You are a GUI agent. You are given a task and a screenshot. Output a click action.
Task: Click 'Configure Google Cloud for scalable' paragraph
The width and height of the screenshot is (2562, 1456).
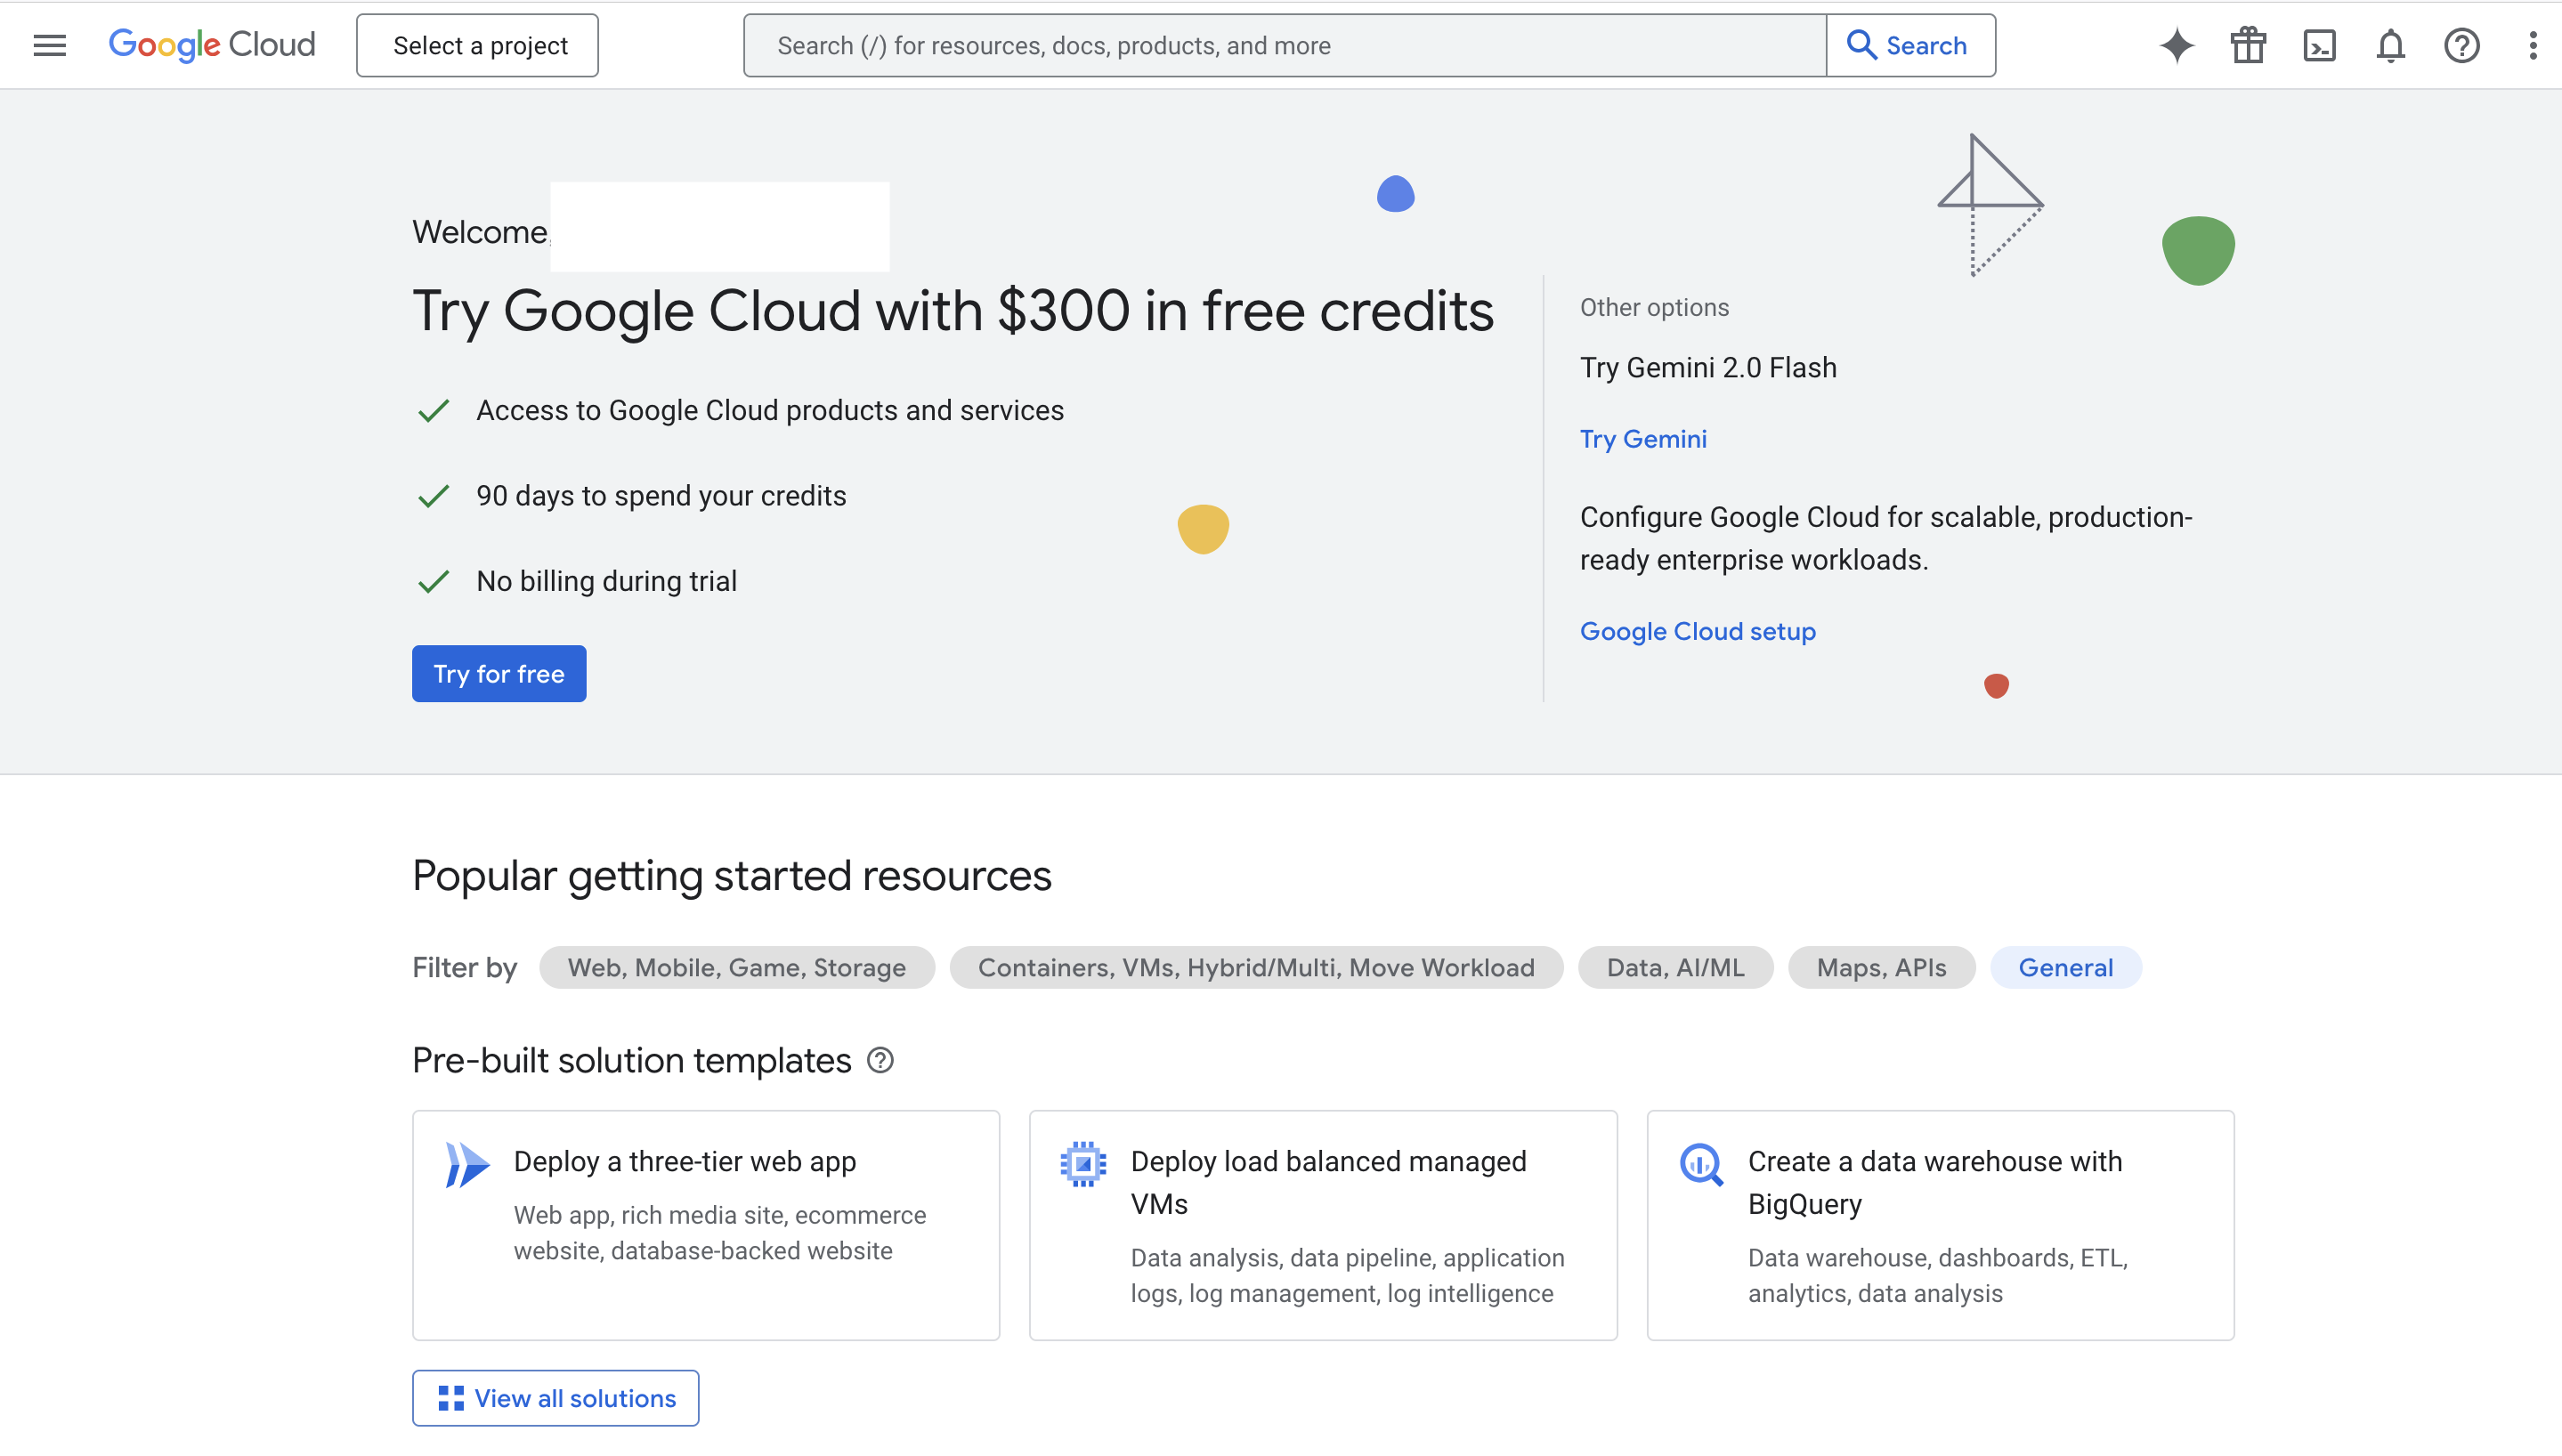[1886, 538]
